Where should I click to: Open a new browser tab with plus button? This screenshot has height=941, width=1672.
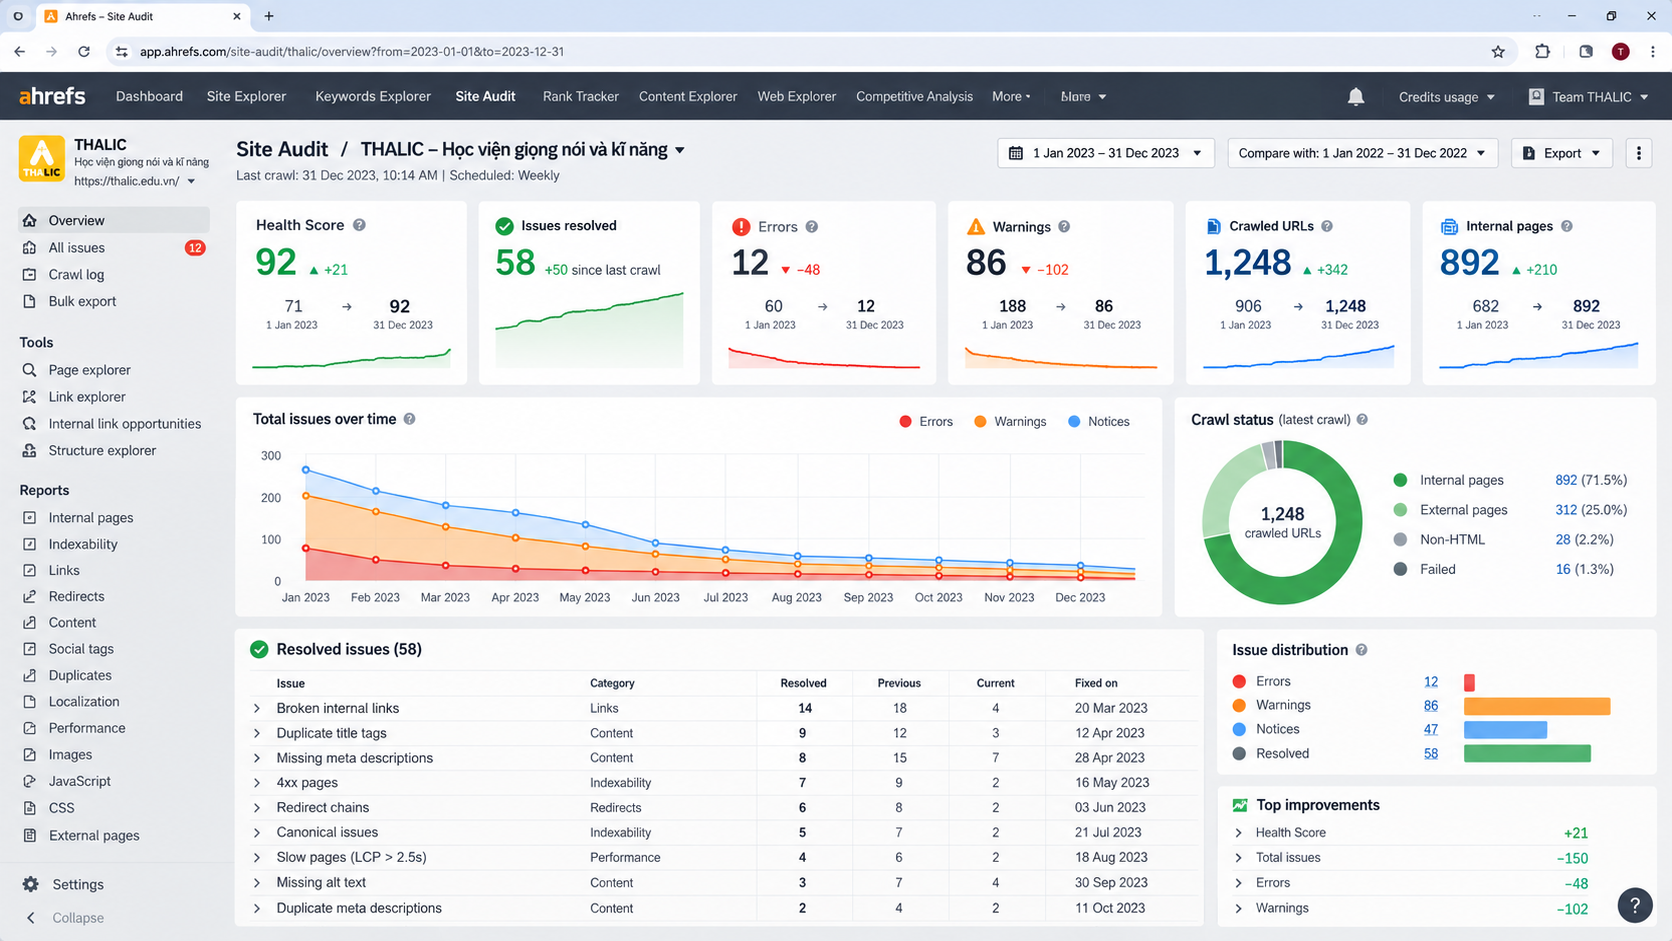click(269, 16)
